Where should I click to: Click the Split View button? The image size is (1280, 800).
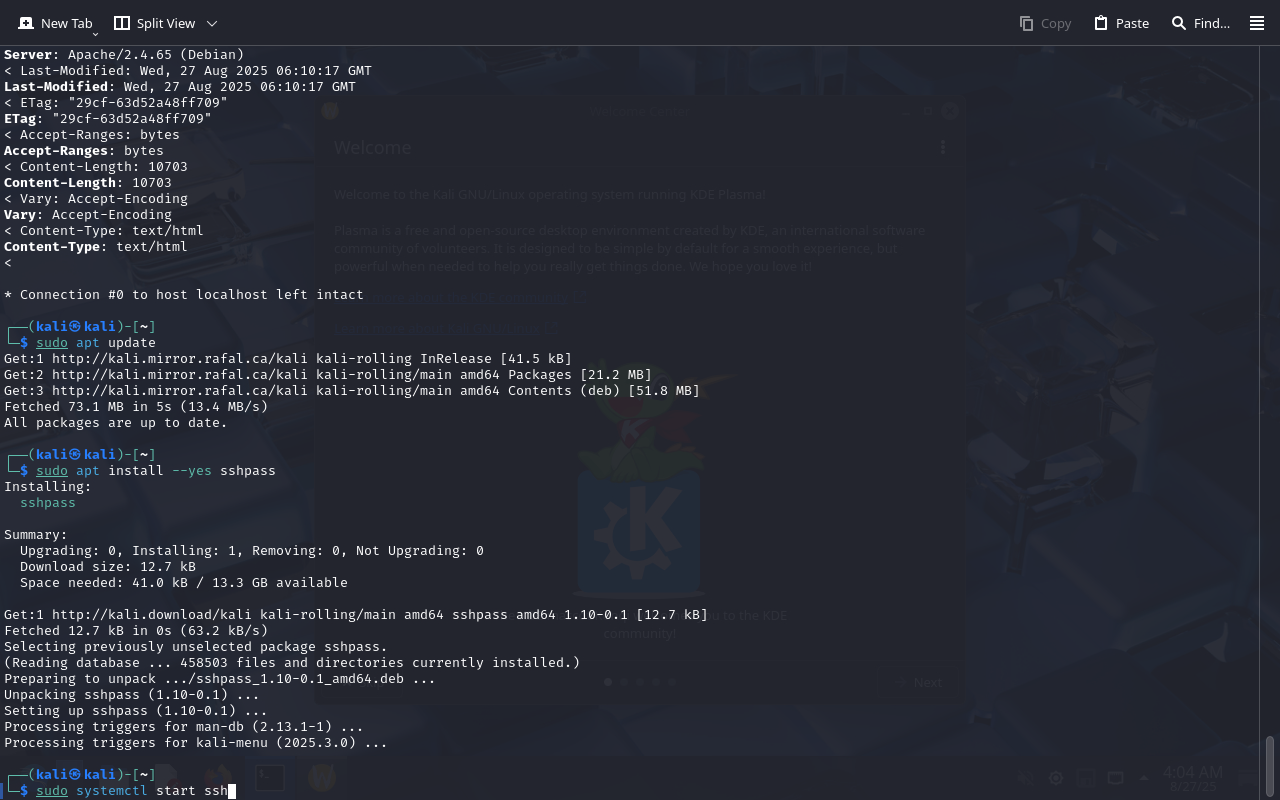(154, 23)
